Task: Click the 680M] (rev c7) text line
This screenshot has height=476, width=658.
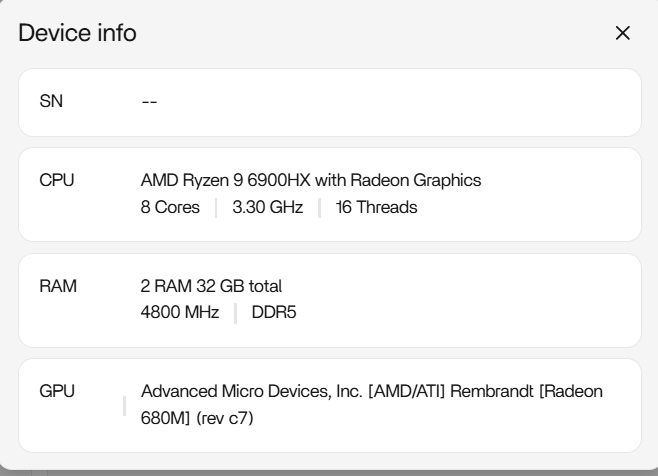Action: point(197,418)
